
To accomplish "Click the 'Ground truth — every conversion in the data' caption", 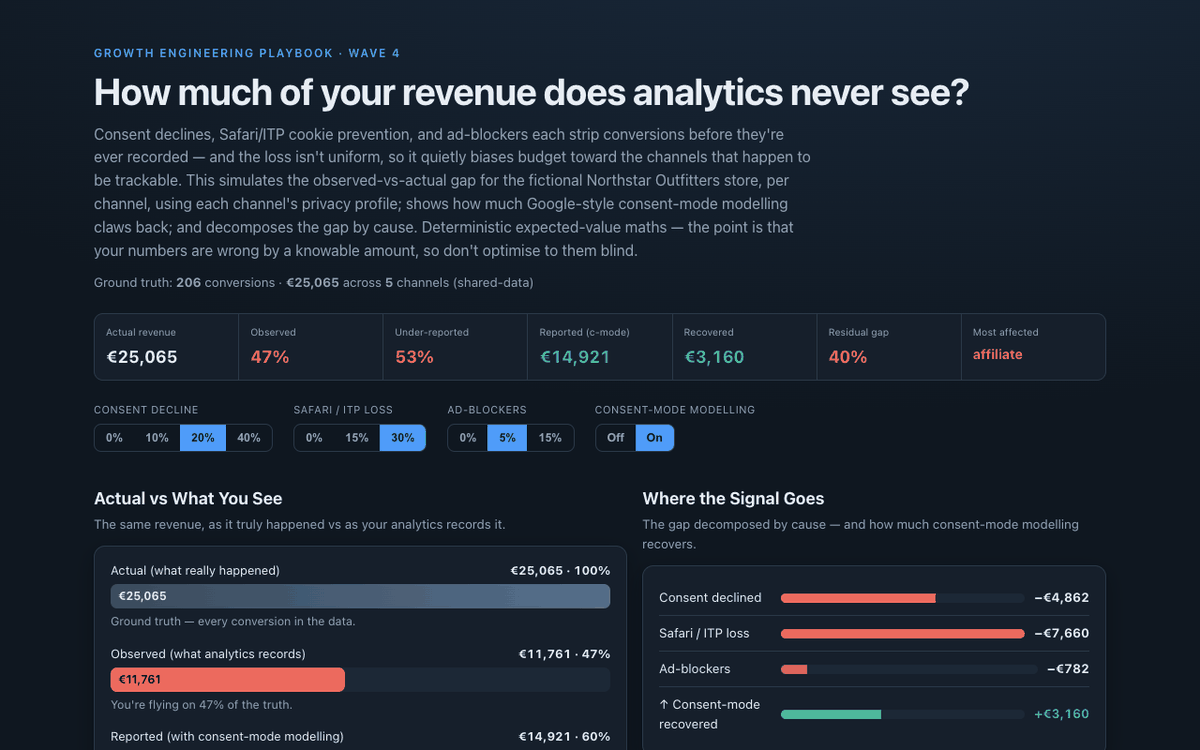I will point(233,621).
